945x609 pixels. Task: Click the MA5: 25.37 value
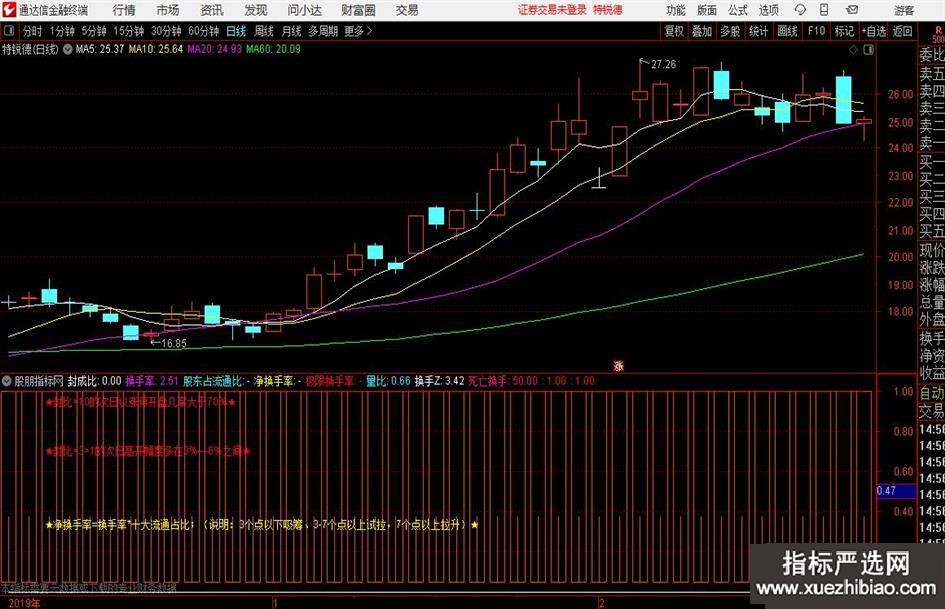(100, 49)
